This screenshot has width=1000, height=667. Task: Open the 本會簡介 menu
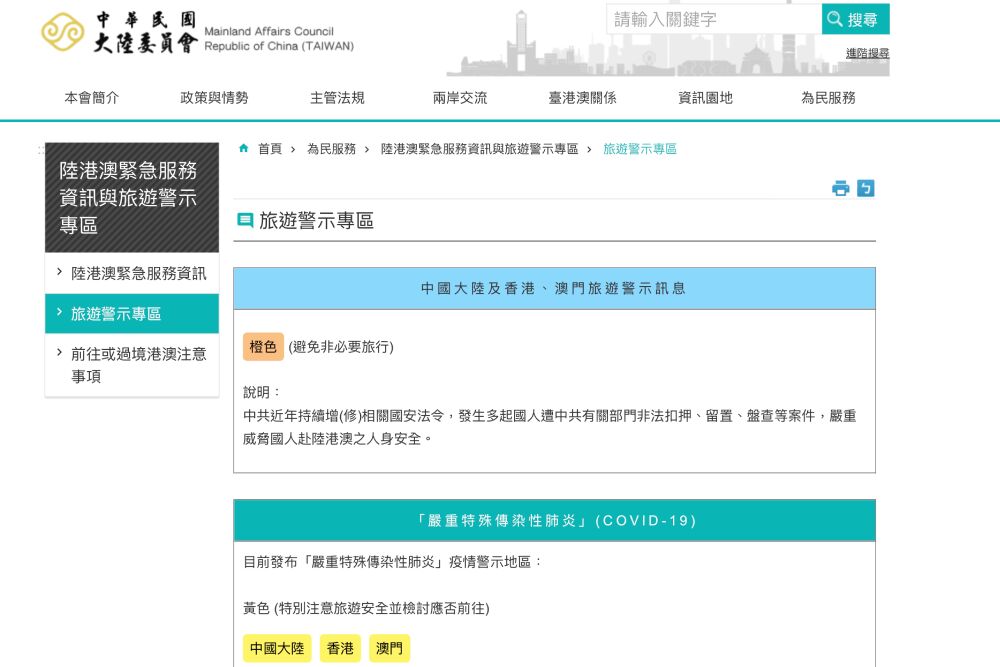pos(92,98)
